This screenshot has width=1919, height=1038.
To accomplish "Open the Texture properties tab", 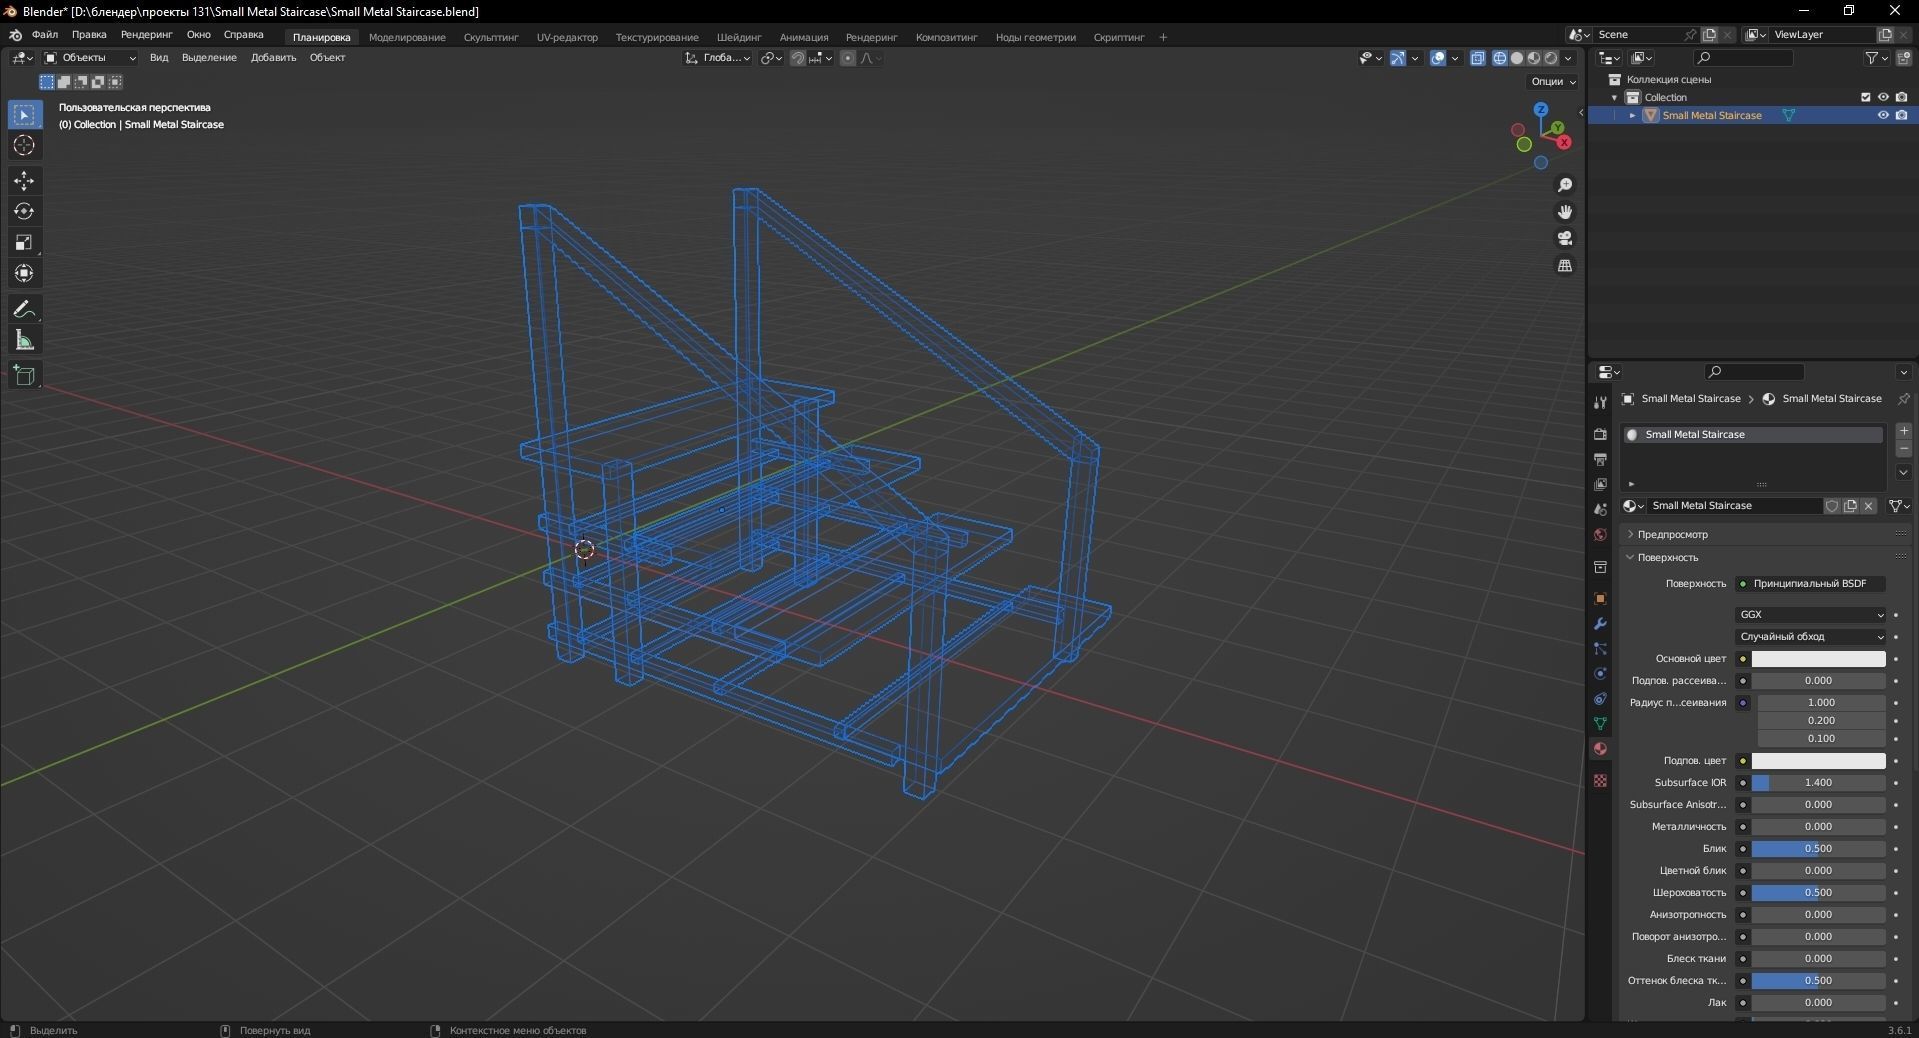I will click(1600, 780).
